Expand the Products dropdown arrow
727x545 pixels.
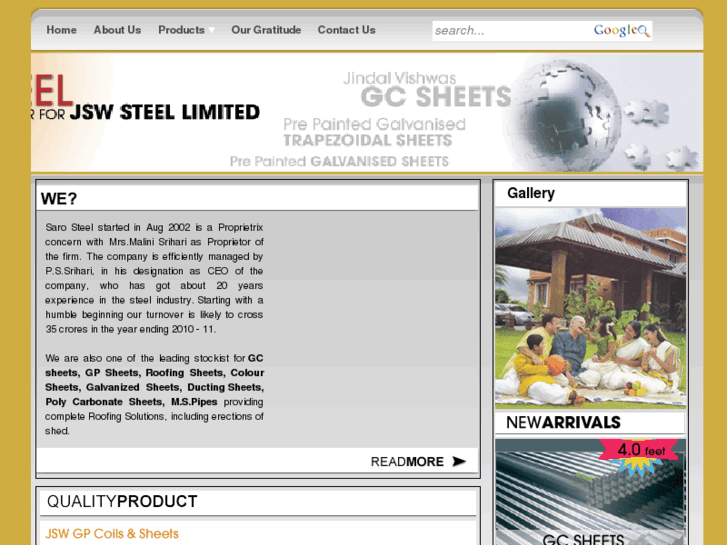point(211,31)
